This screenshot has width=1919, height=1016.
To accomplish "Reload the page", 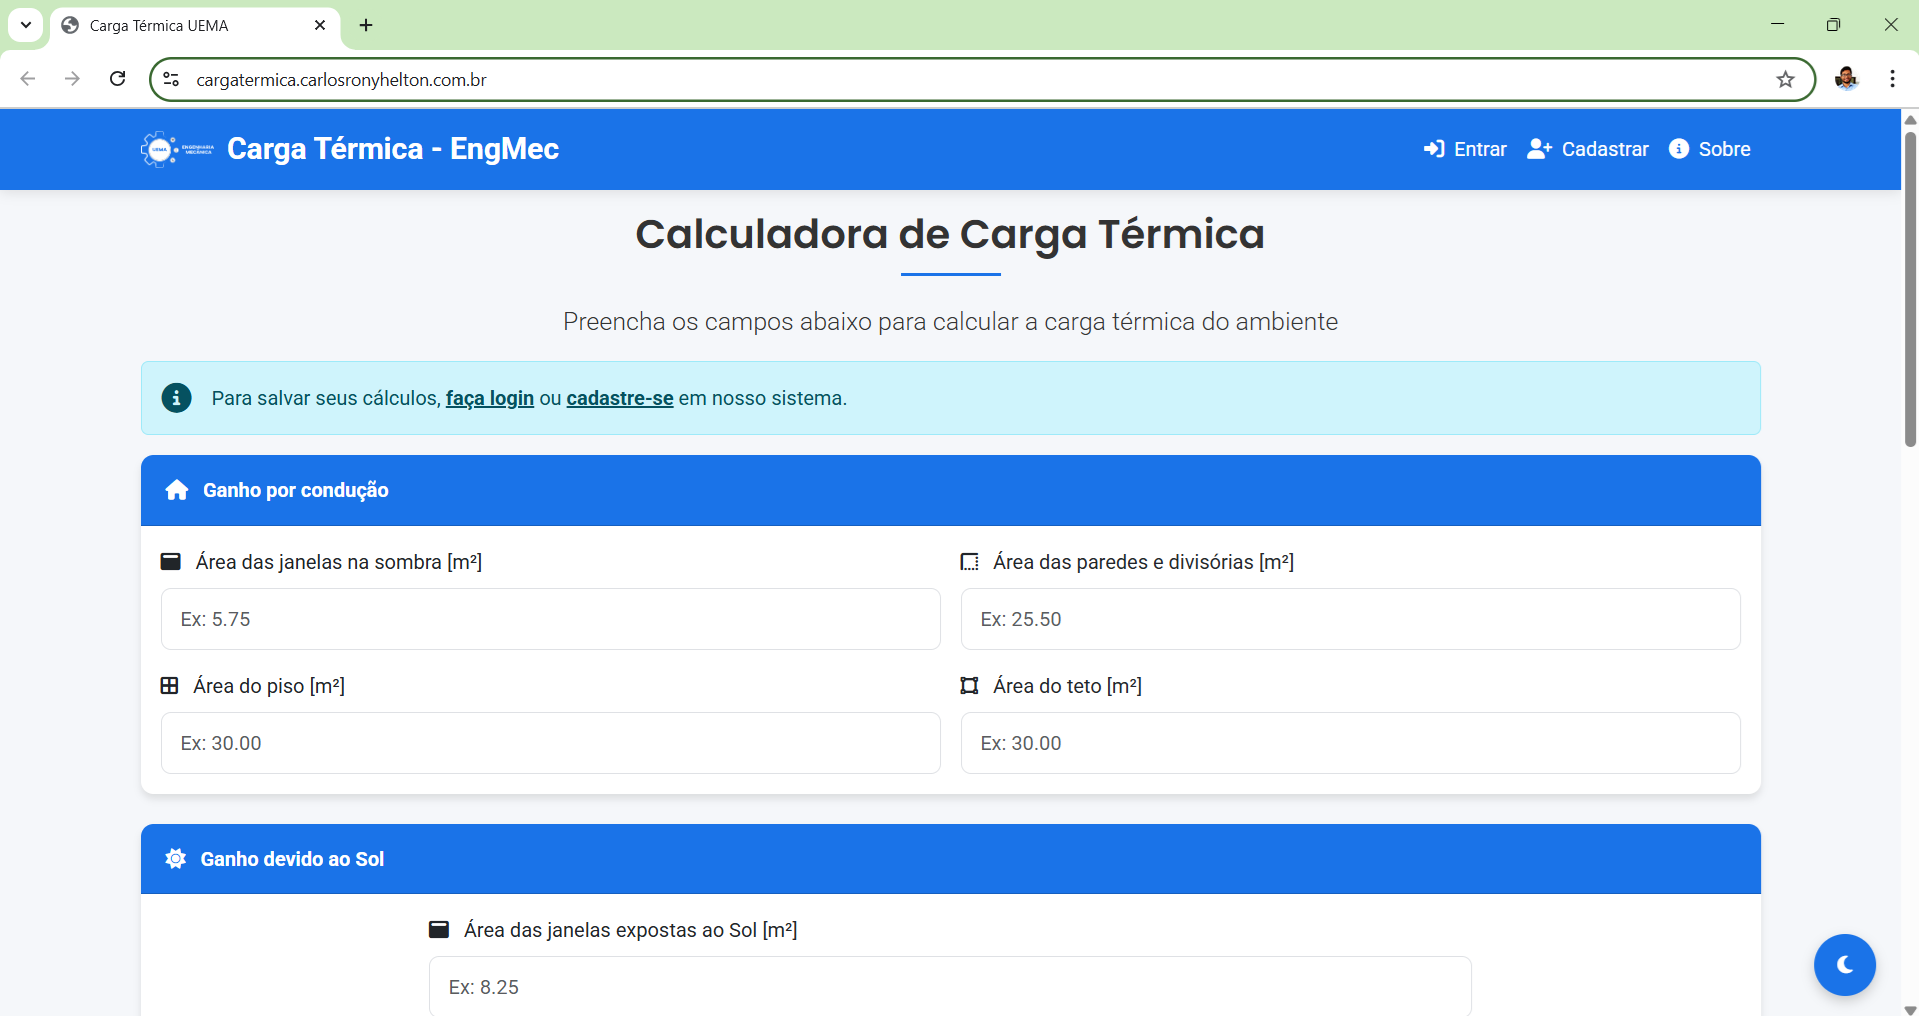I will click(117, 79).
